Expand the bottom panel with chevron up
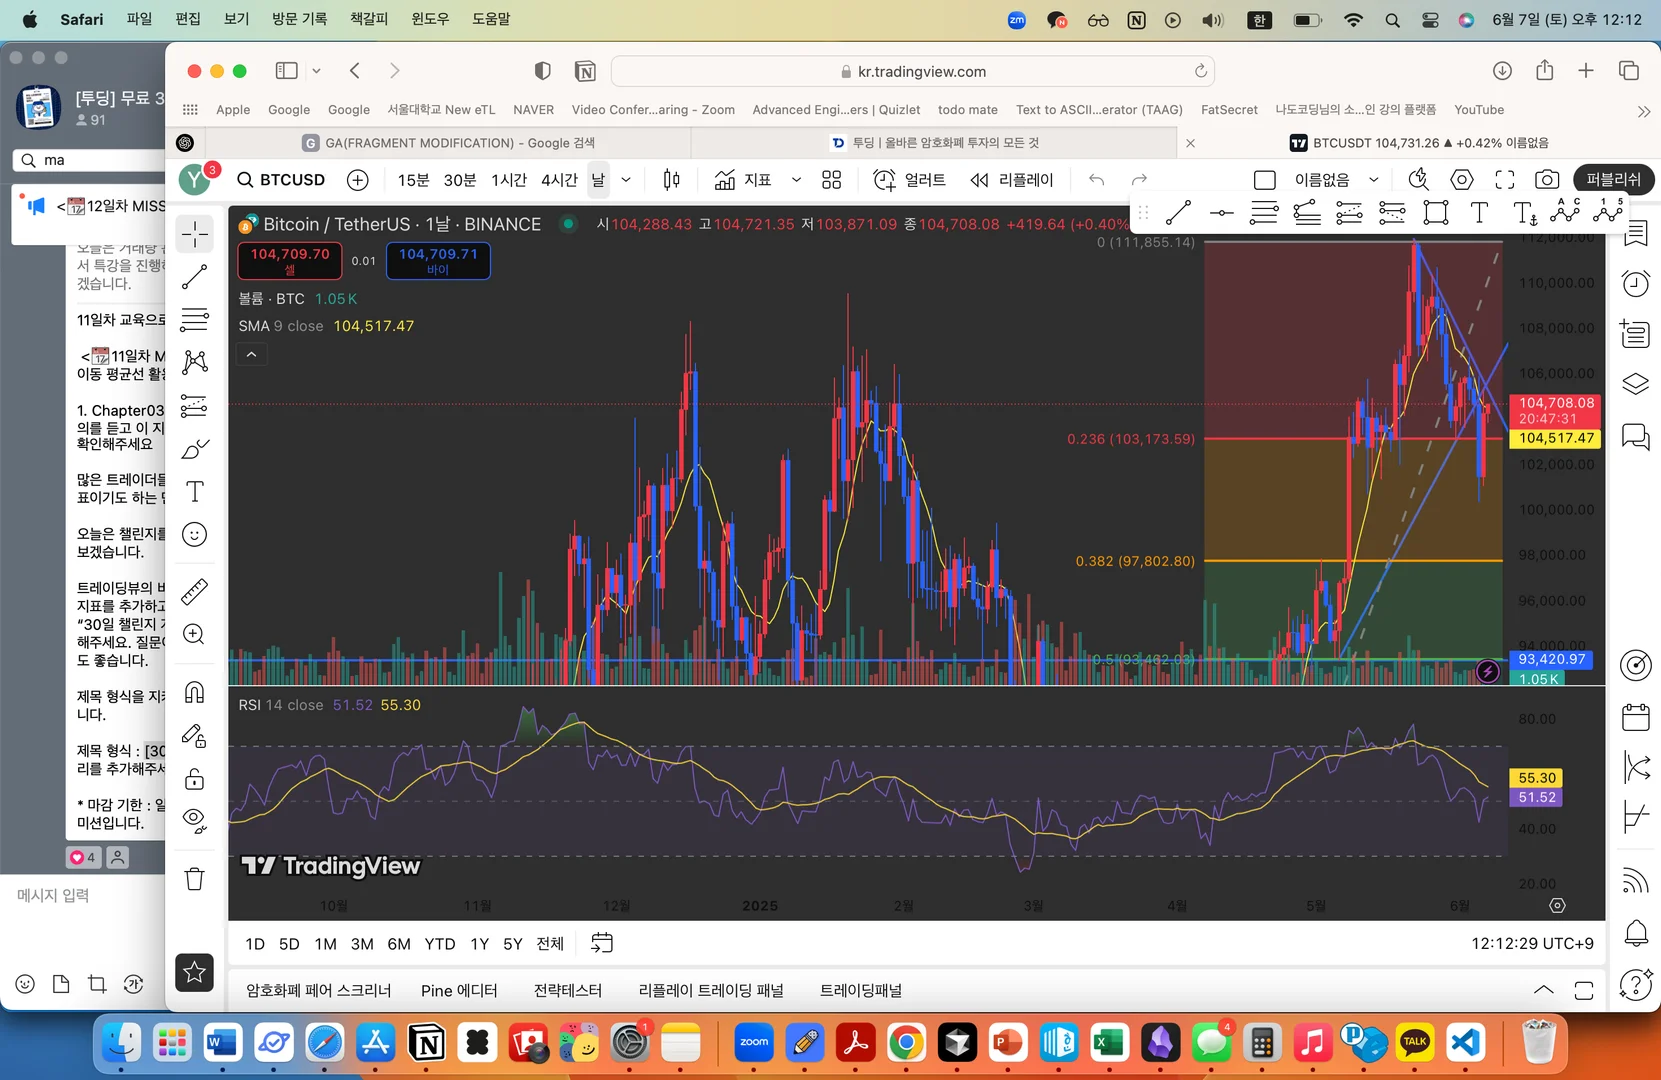 1544,991
